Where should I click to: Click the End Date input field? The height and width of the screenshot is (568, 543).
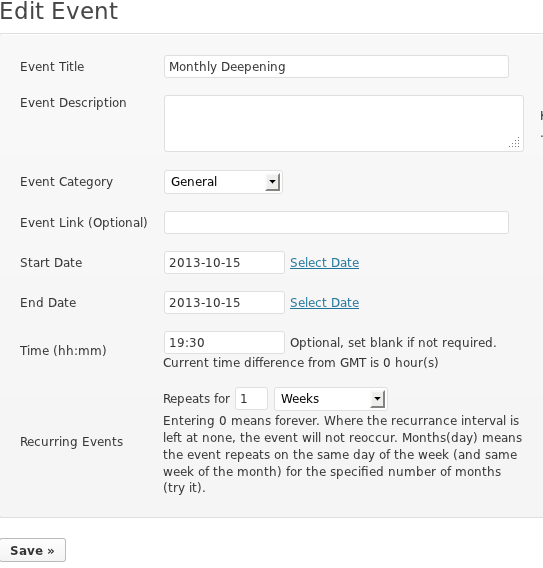pyautogui.click(x=224, y=302)
